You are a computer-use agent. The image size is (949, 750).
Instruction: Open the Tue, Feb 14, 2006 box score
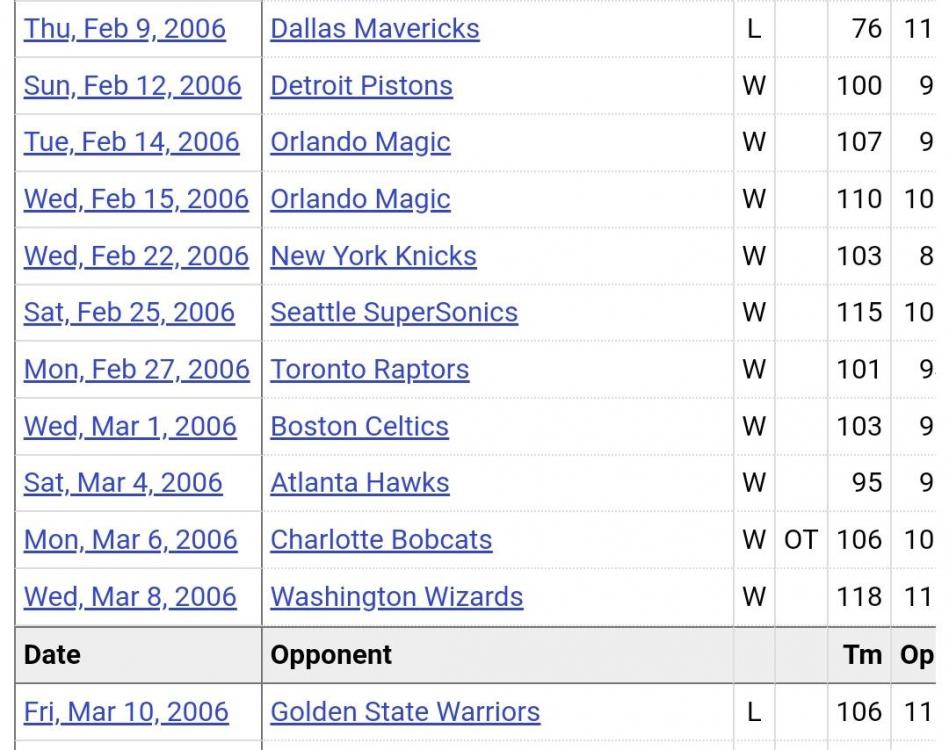point(131,142)
